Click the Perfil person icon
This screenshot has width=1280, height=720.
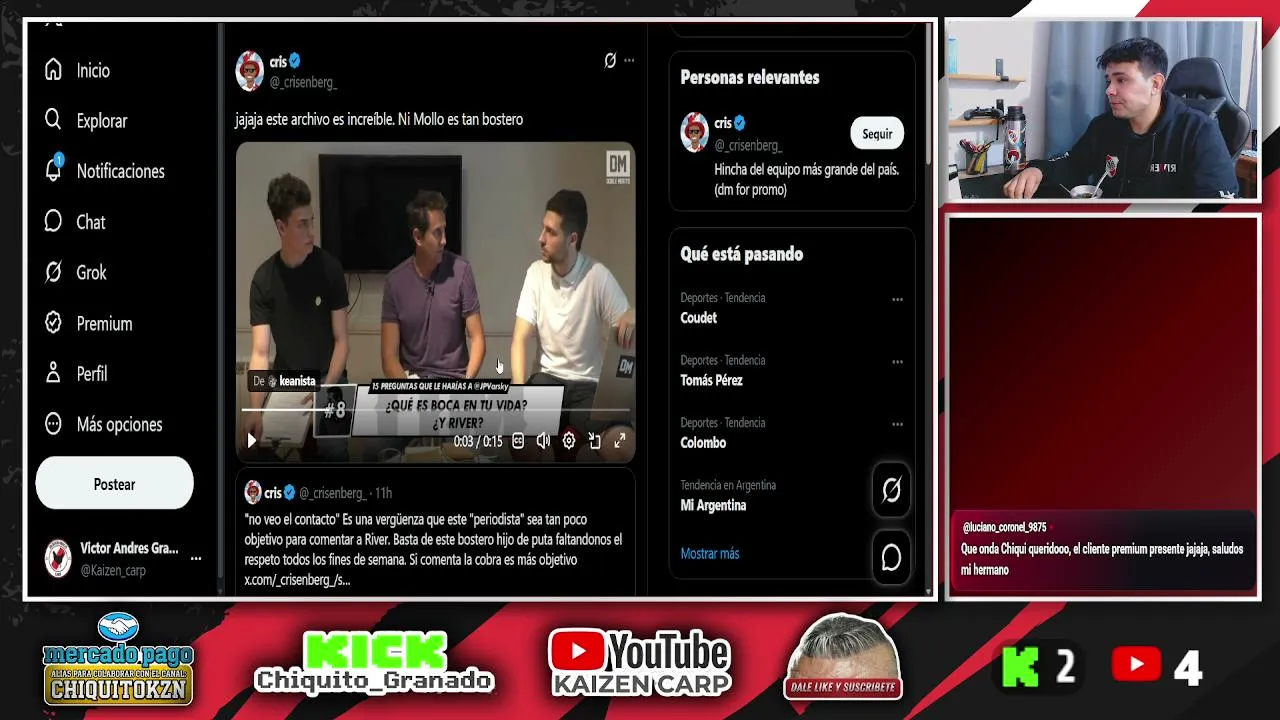click(x=54, y=373)
